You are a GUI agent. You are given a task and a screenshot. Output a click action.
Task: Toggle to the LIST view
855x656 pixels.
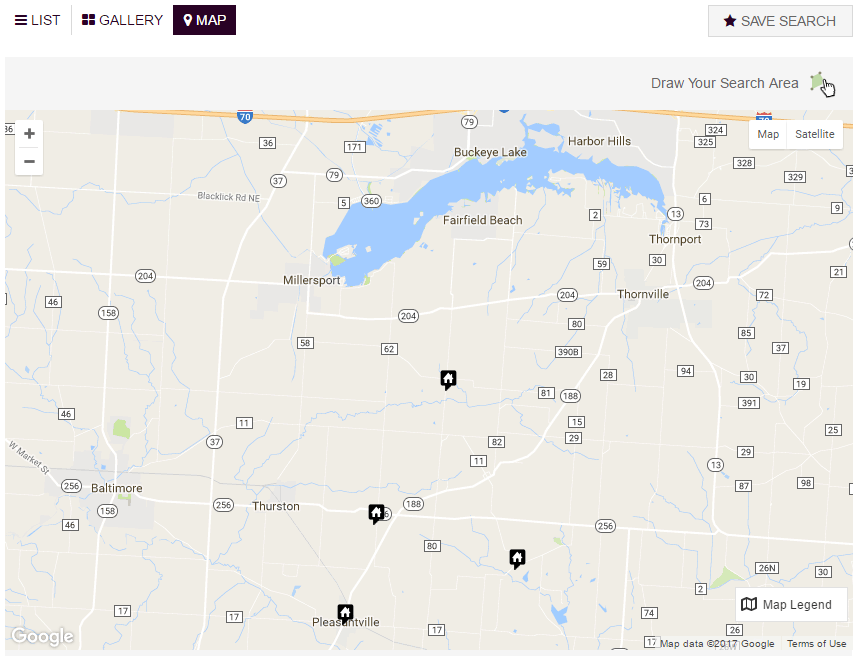pyautogui.click(x=37, y=19)
